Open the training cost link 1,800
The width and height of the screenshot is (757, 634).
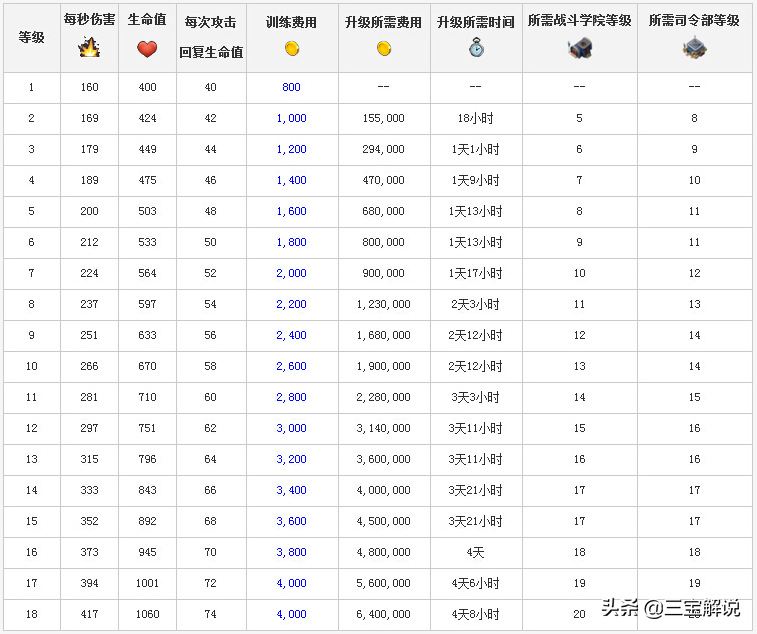point(292,242)
